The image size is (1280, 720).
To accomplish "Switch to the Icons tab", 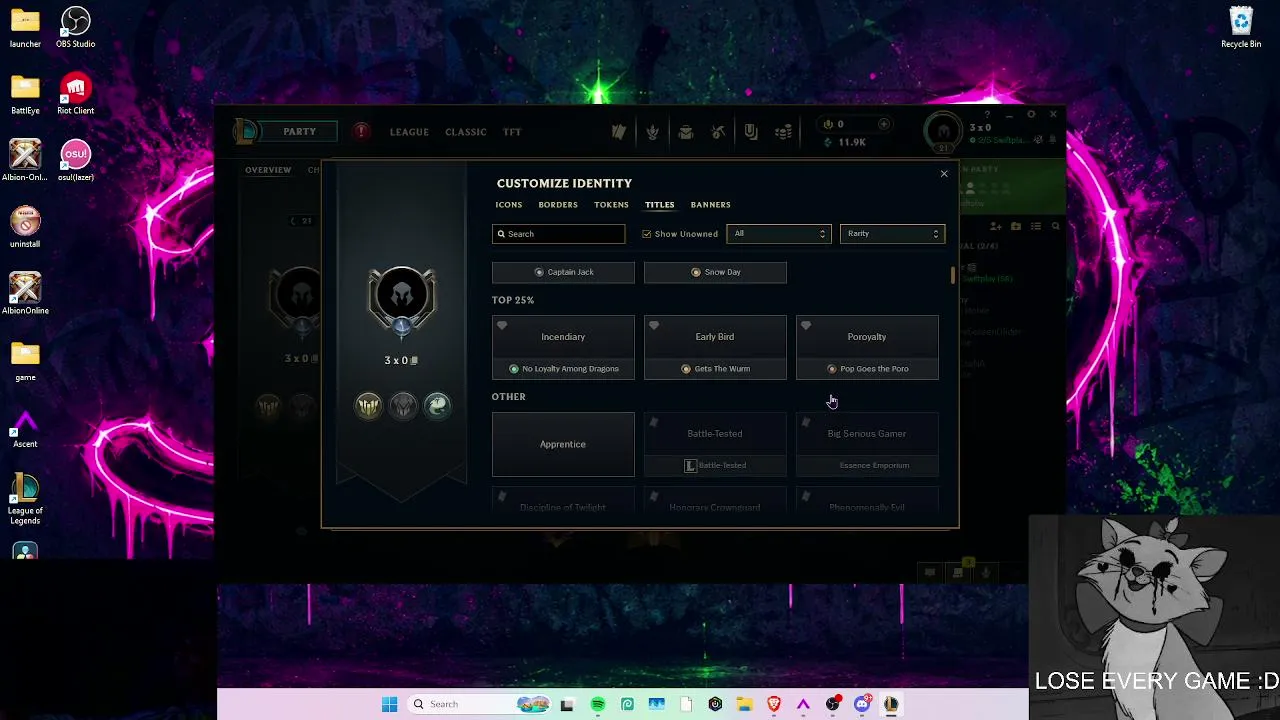I will (509, 205).
